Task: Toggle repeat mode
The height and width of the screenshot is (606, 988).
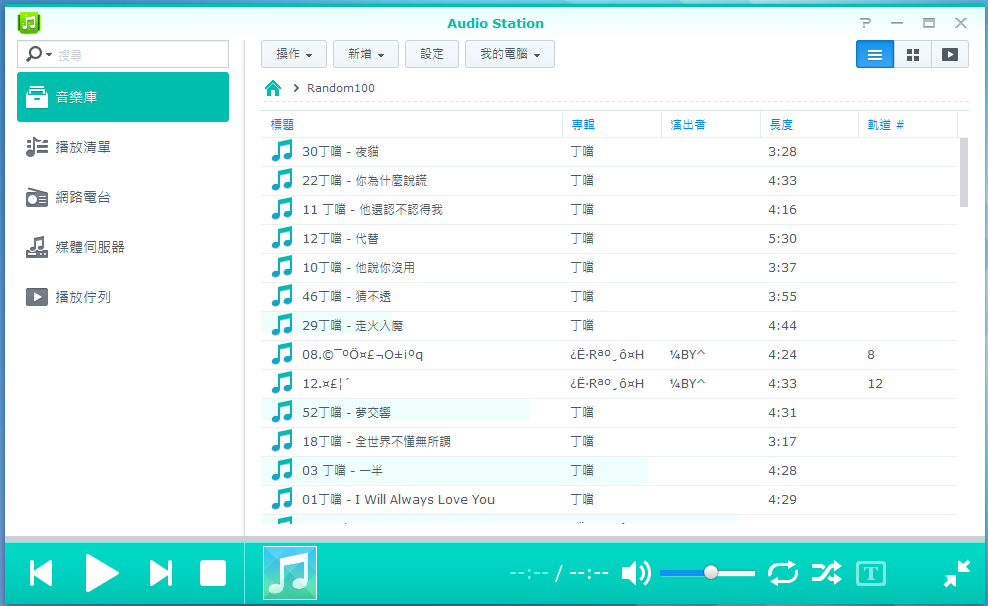Action: pos(783,573)
